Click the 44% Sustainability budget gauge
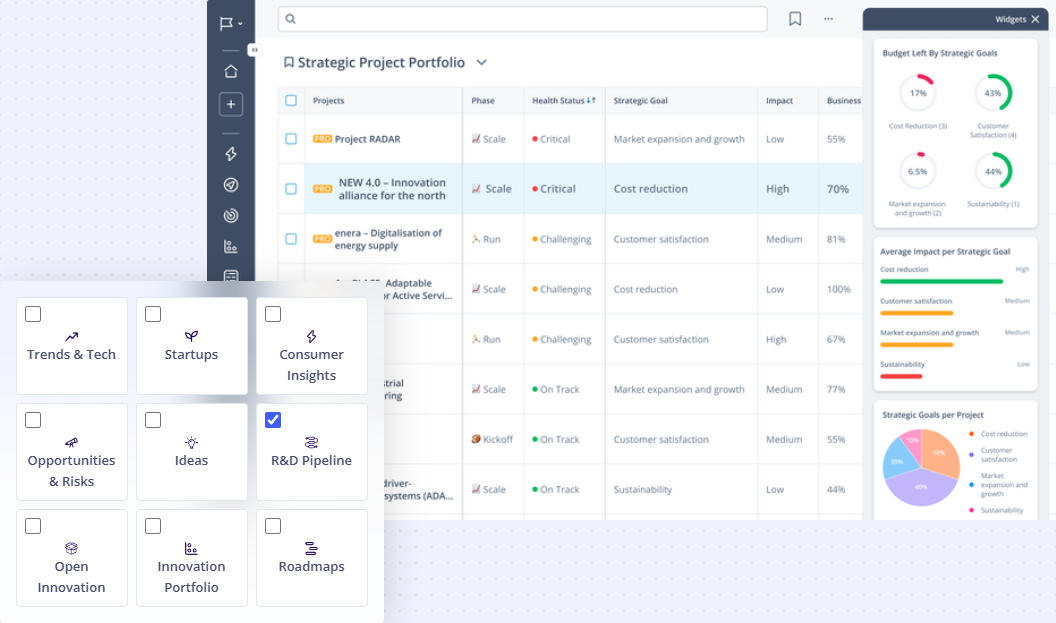 pos(993,171)
